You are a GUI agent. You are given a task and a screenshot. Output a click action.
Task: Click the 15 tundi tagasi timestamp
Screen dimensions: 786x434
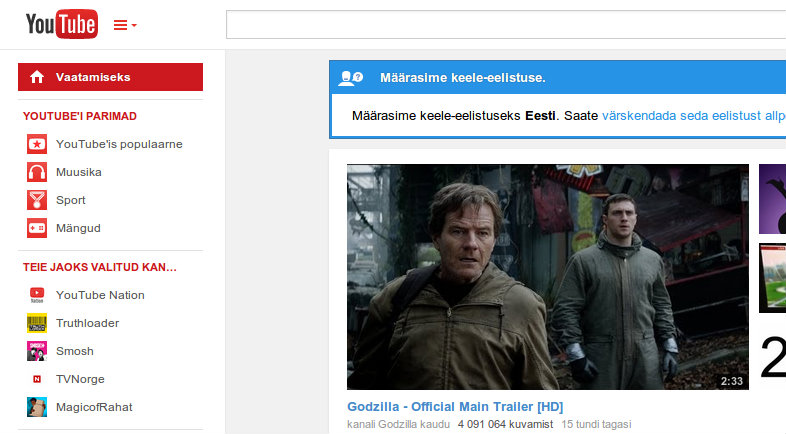(x=596, y=424)
